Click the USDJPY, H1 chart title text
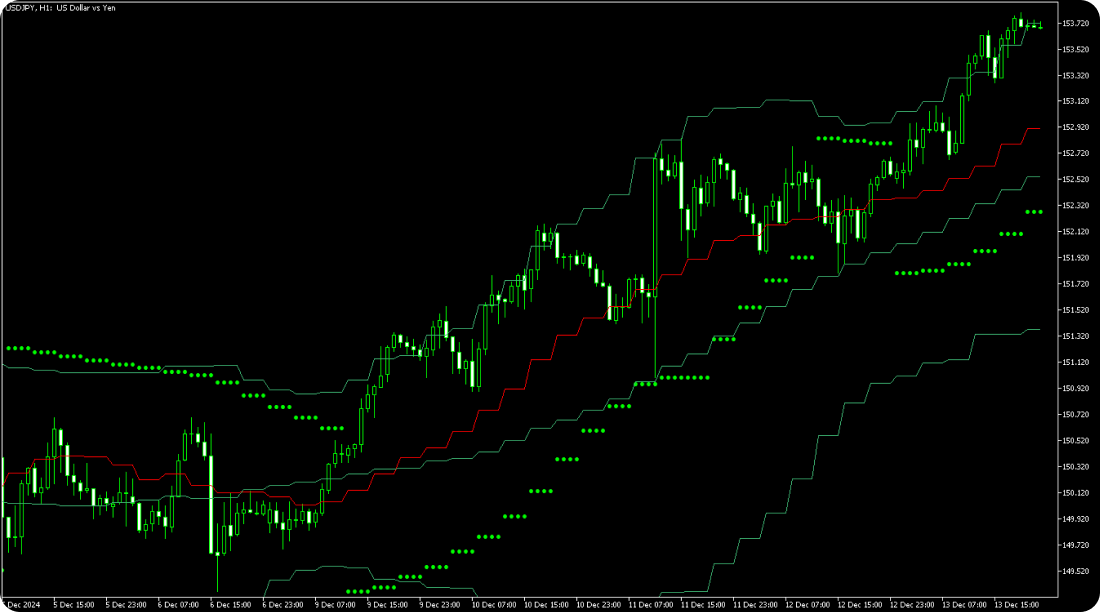This screenshot has height=612, width=1100. point(59,8)
